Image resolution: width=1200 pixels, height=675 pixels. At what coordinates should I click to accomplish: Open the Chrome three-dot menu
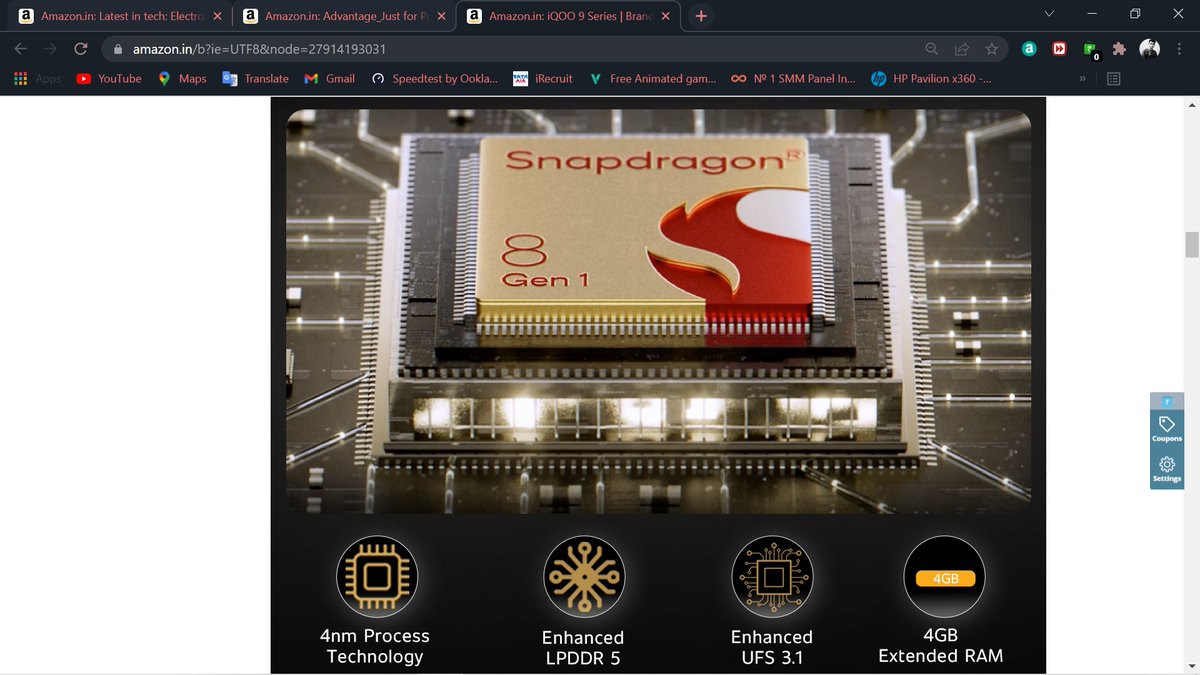click(1179, 48)
